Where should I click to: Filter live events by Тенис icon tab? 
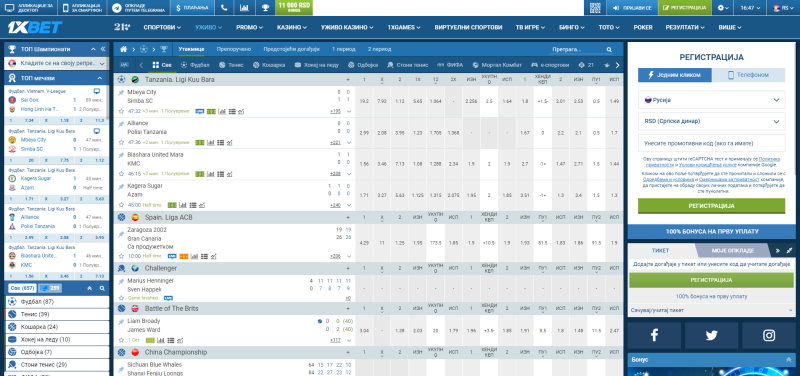(x=232, y=65)
